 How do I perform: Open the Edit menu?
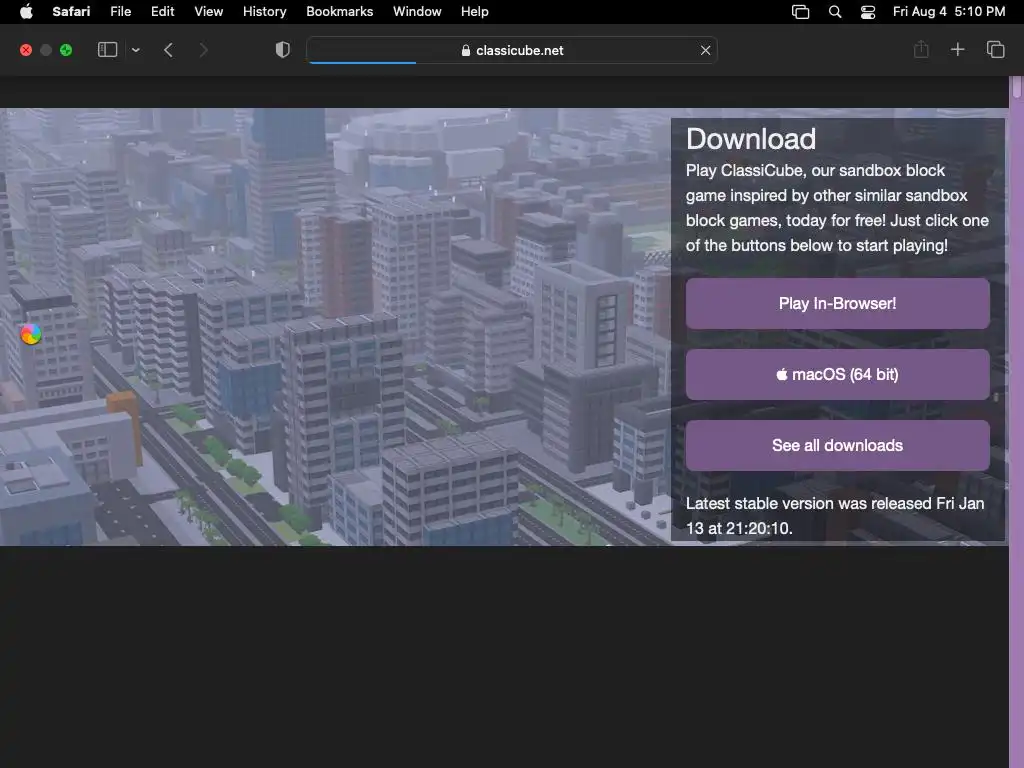click(163, 12)
